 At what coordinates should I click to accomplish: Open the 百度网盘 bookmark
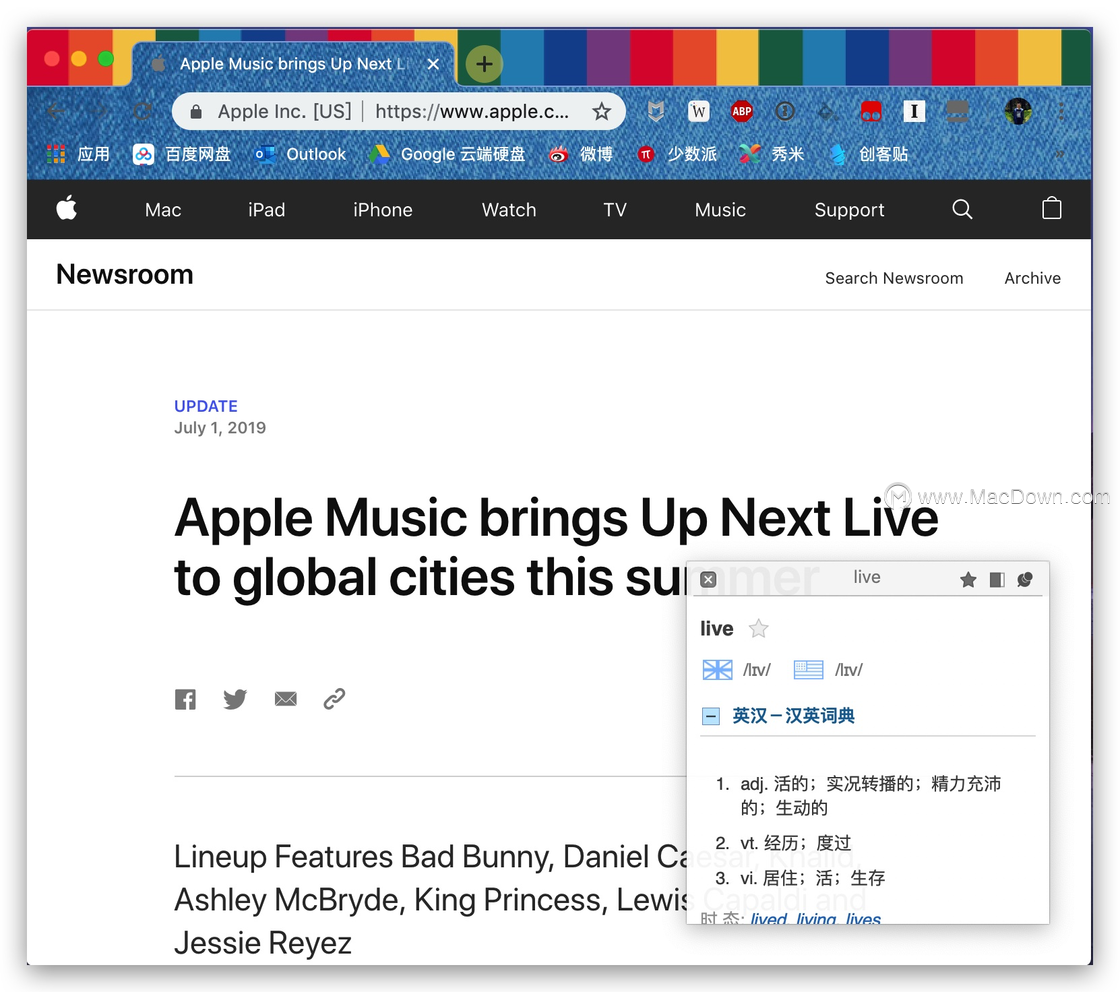(x=182, y=154)
